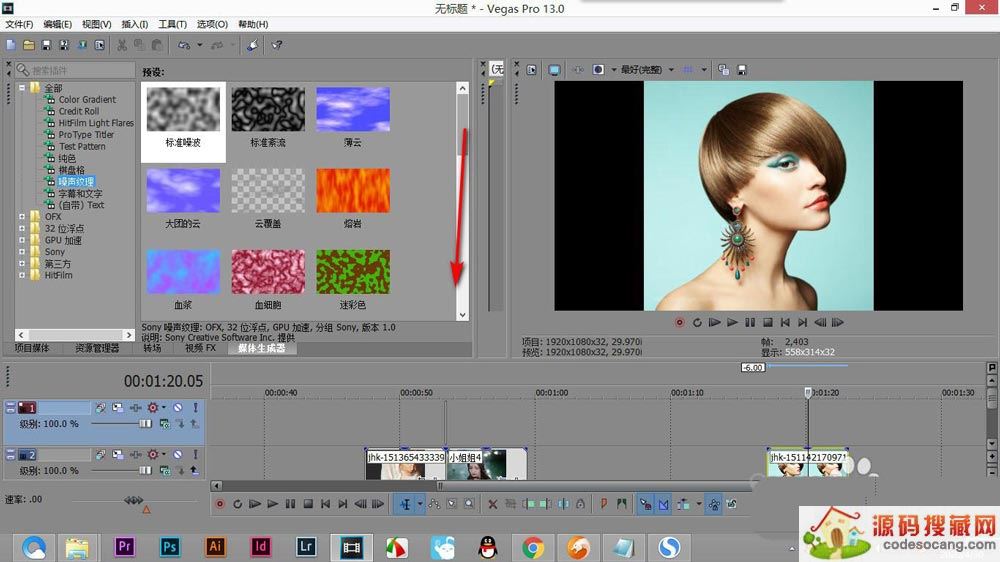Image resolution: width=1000 pixels, height=562 pixels.
Task: Click the external monitor preview icon
Action: tap(553, 70)
